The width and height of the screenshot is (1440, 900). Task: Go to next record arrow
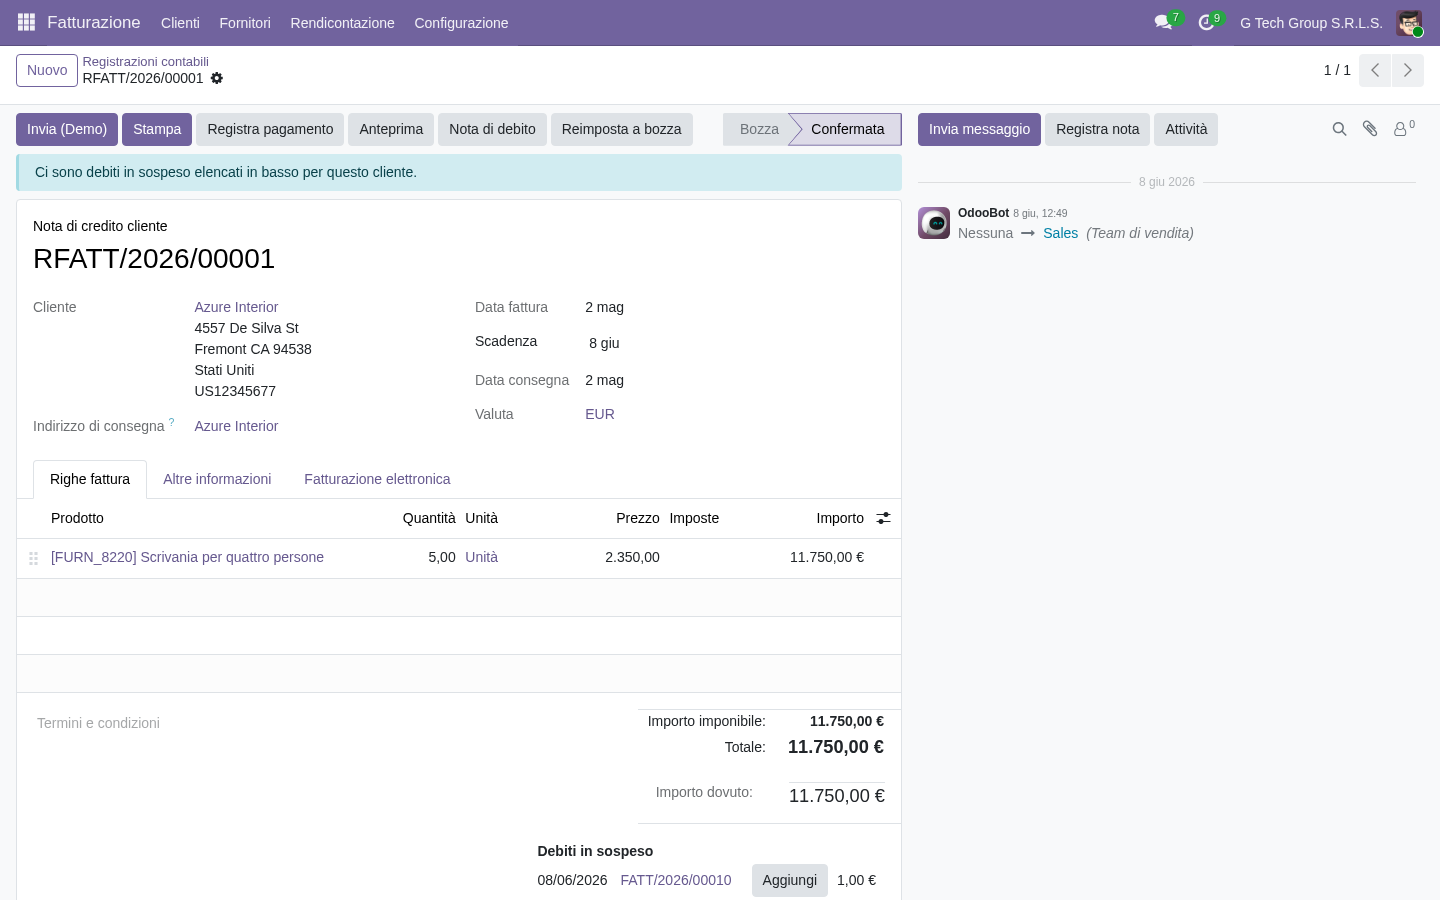[1408, 70]
